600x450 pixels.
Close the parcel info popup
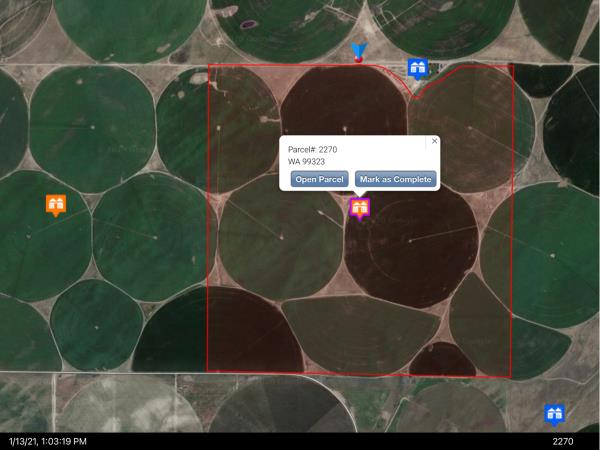(x=434, y=142)
